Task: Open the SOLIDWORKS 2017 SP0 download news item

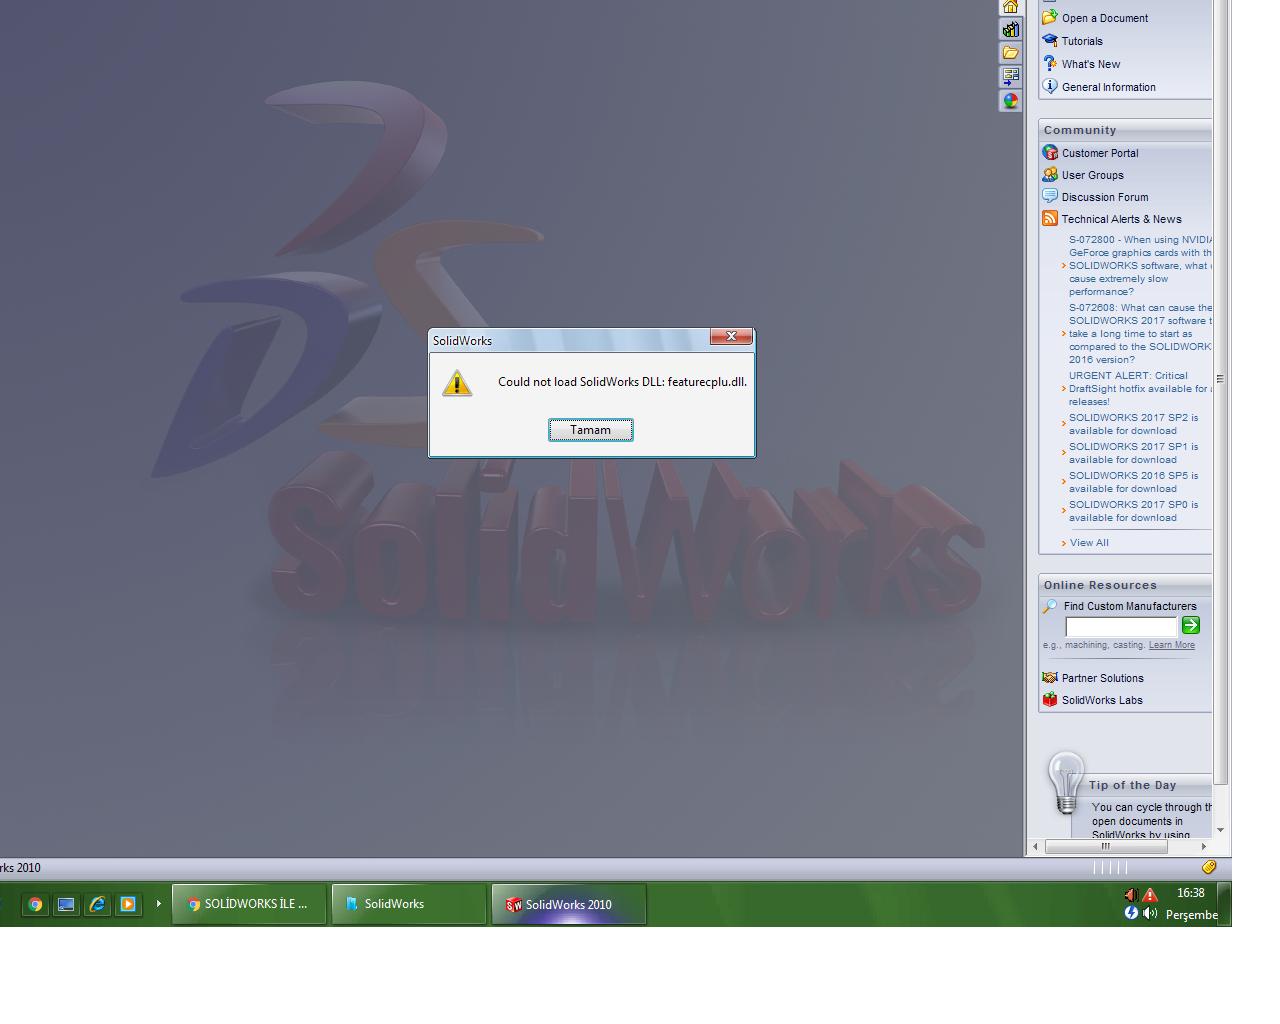Action: tap(1133, 511)
